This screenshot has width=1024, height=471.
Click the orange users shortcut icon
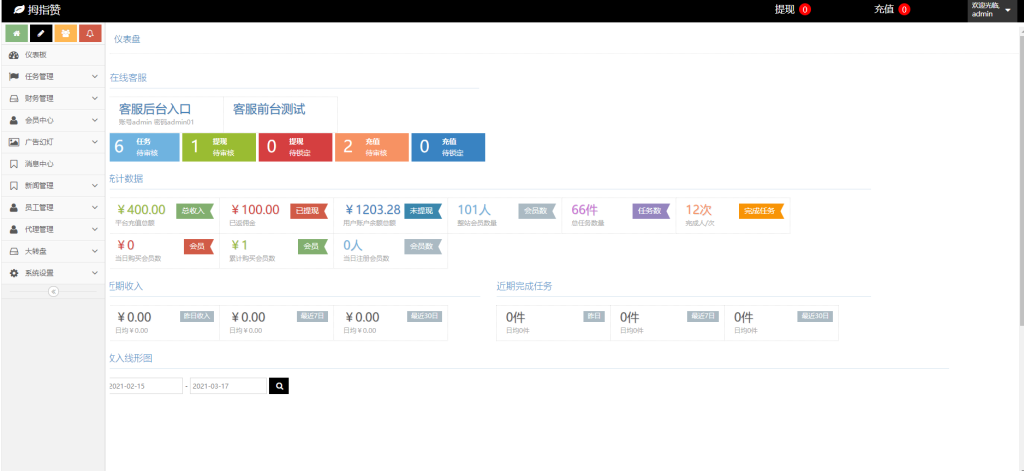click(66, 33)
